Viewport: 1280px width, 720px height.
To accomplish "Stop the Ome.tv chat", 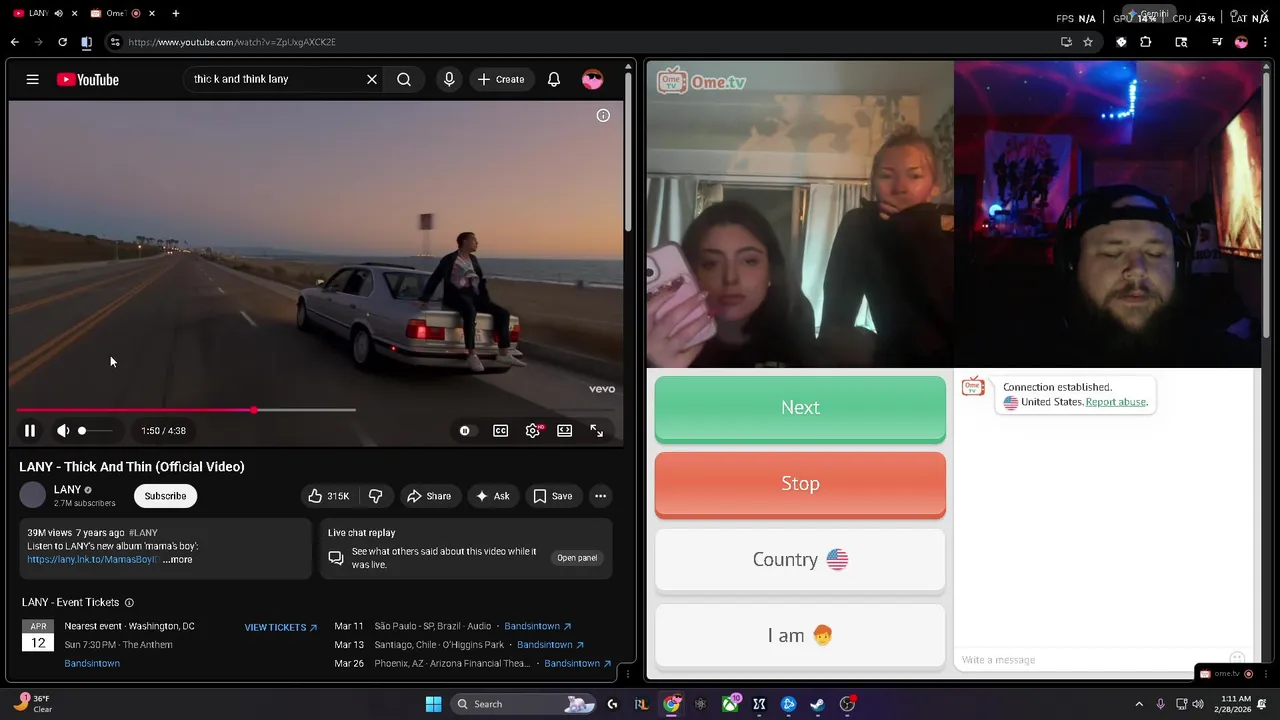I will (x=800, y=484).
